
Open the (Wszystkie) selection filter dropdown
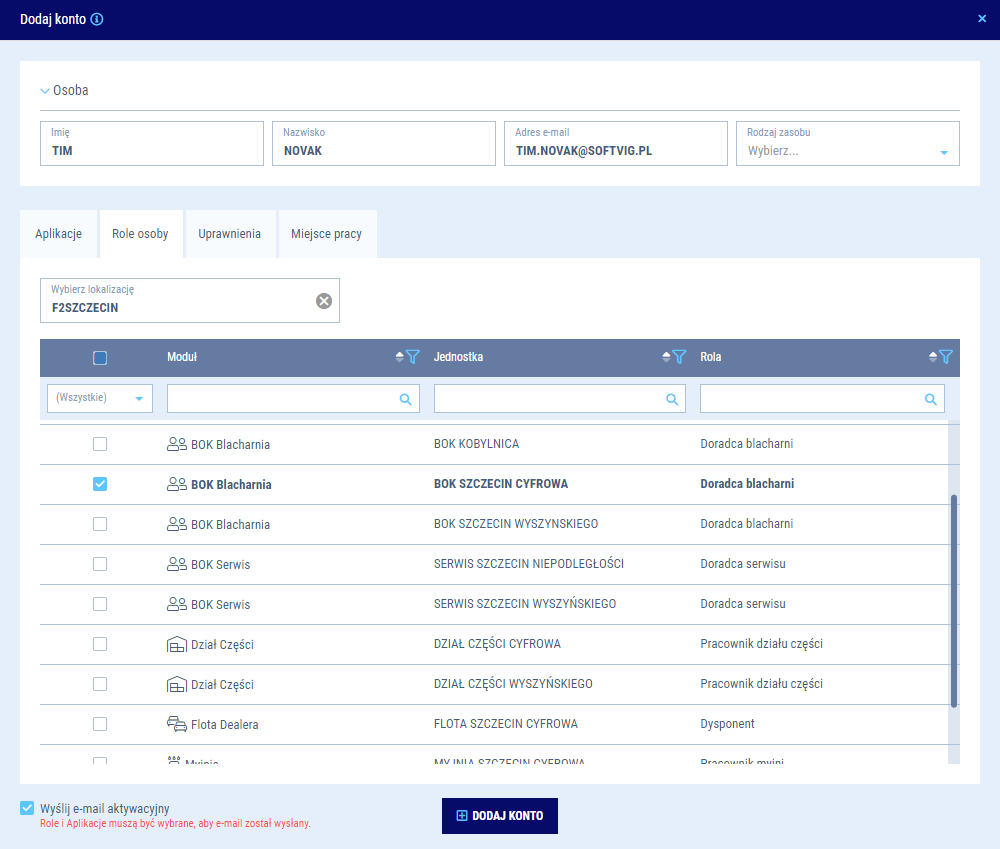(x=99, y=398)
